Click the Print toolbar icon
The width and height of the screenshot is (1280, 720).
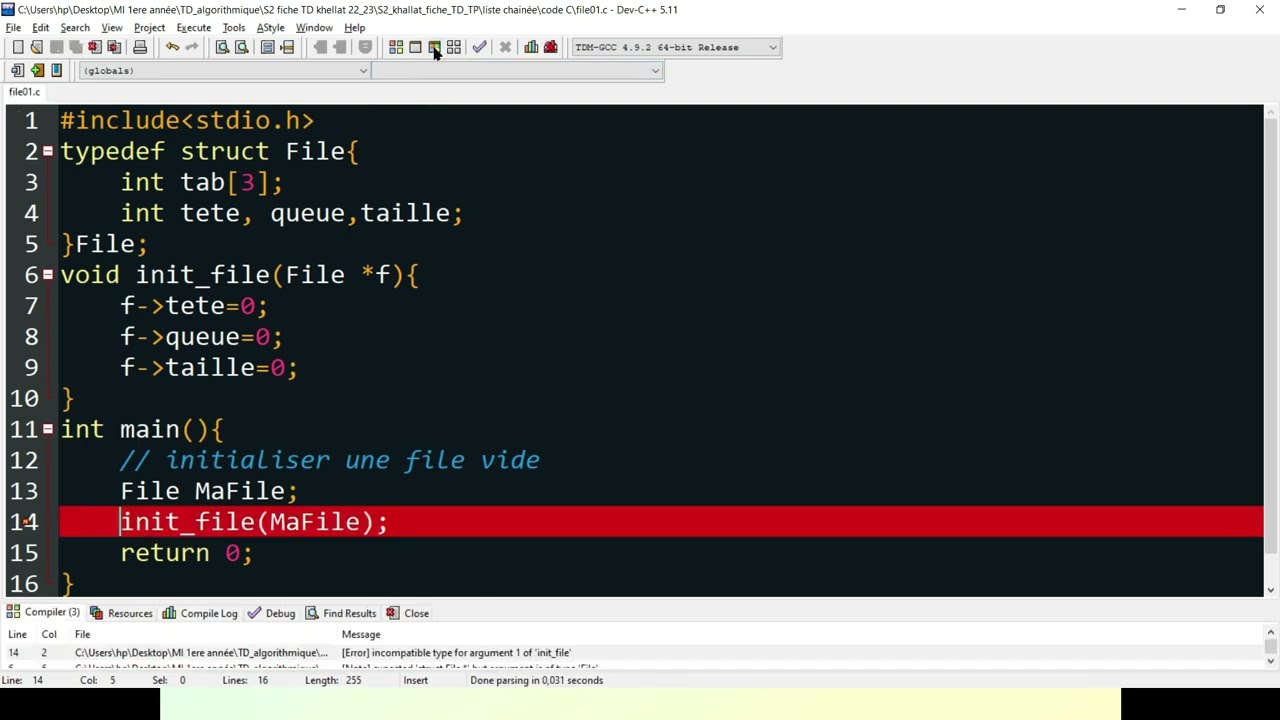coord(140,47)
